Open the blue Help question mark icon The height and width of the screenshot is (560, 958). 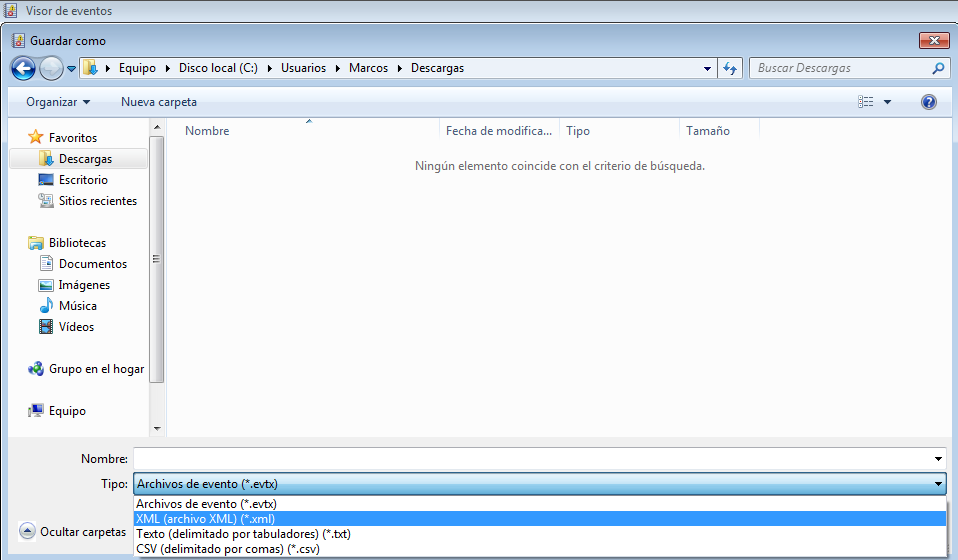point(928,102)
